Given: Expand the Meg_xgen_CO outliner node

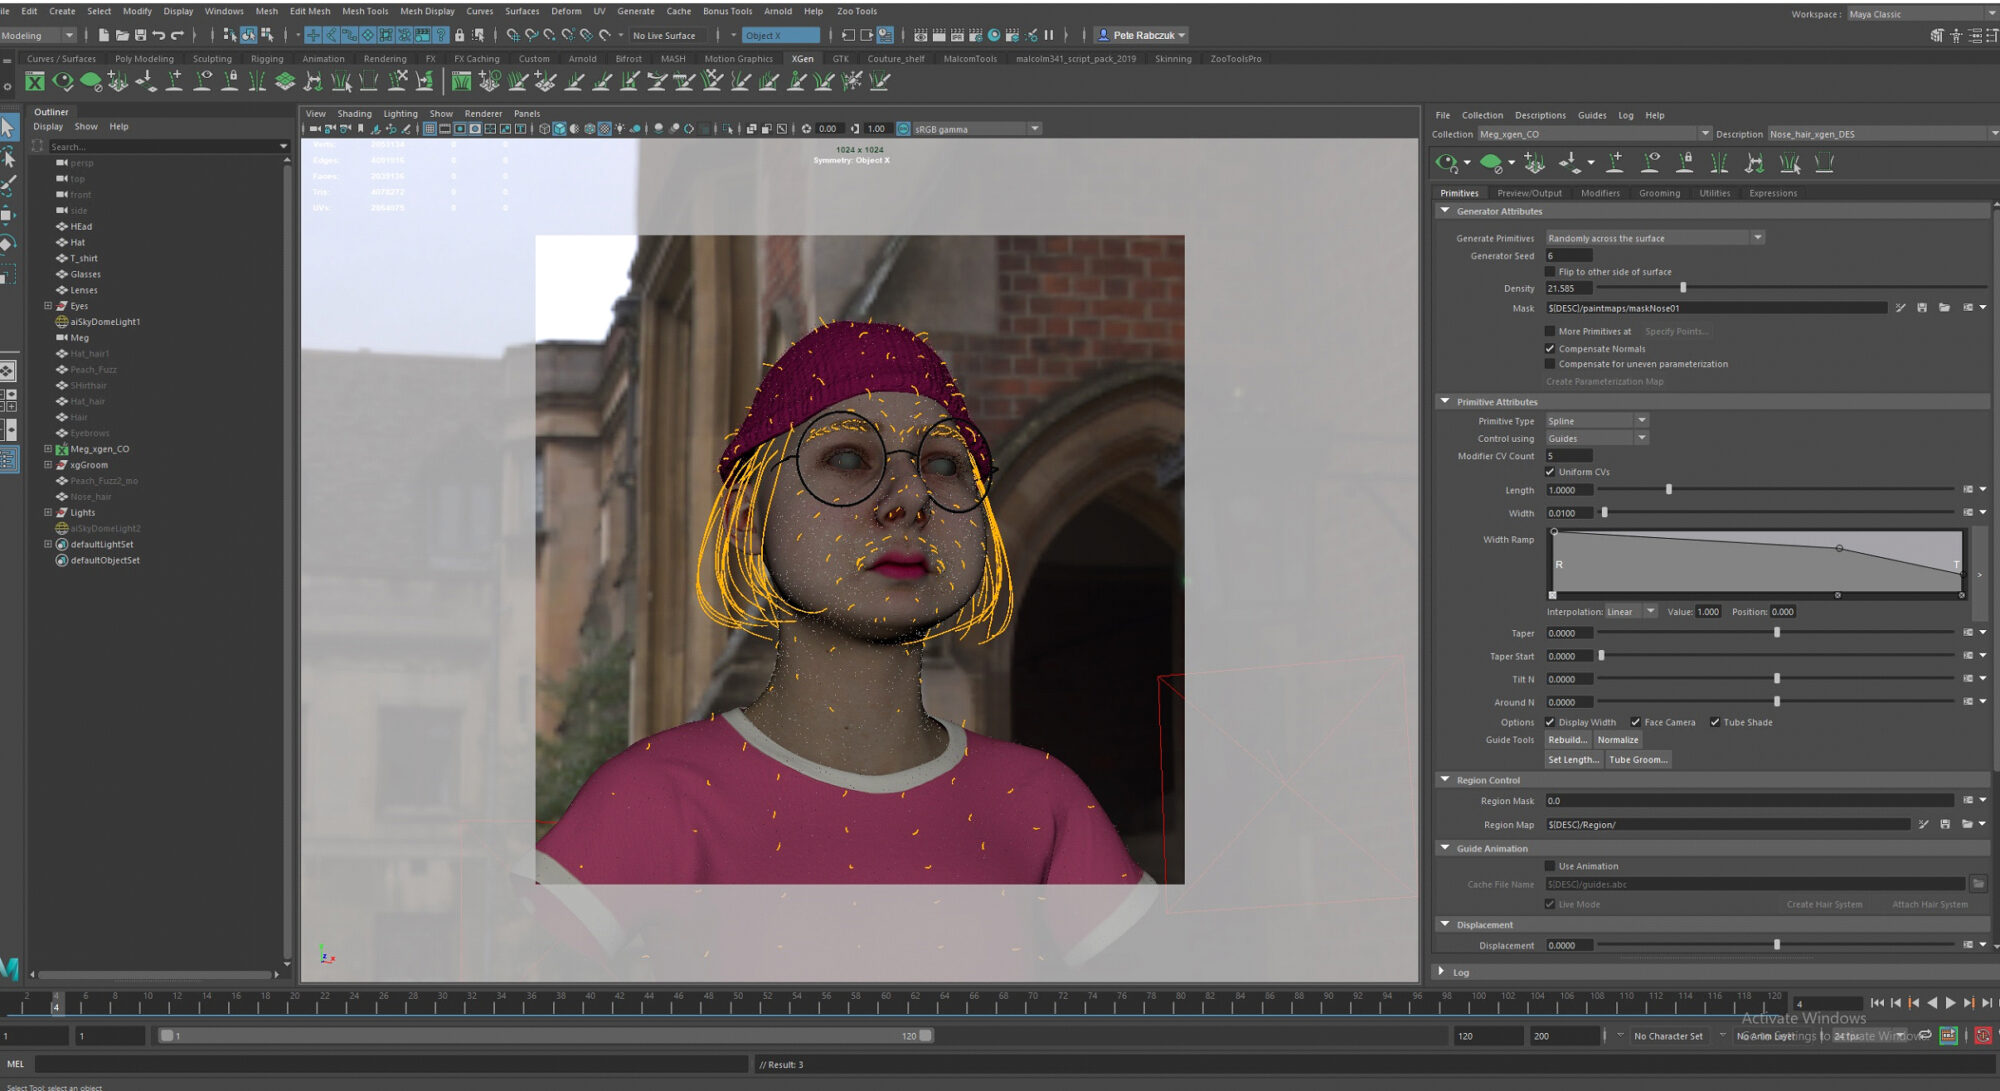Looking at the screenshot, I should [x=47, y=449].
